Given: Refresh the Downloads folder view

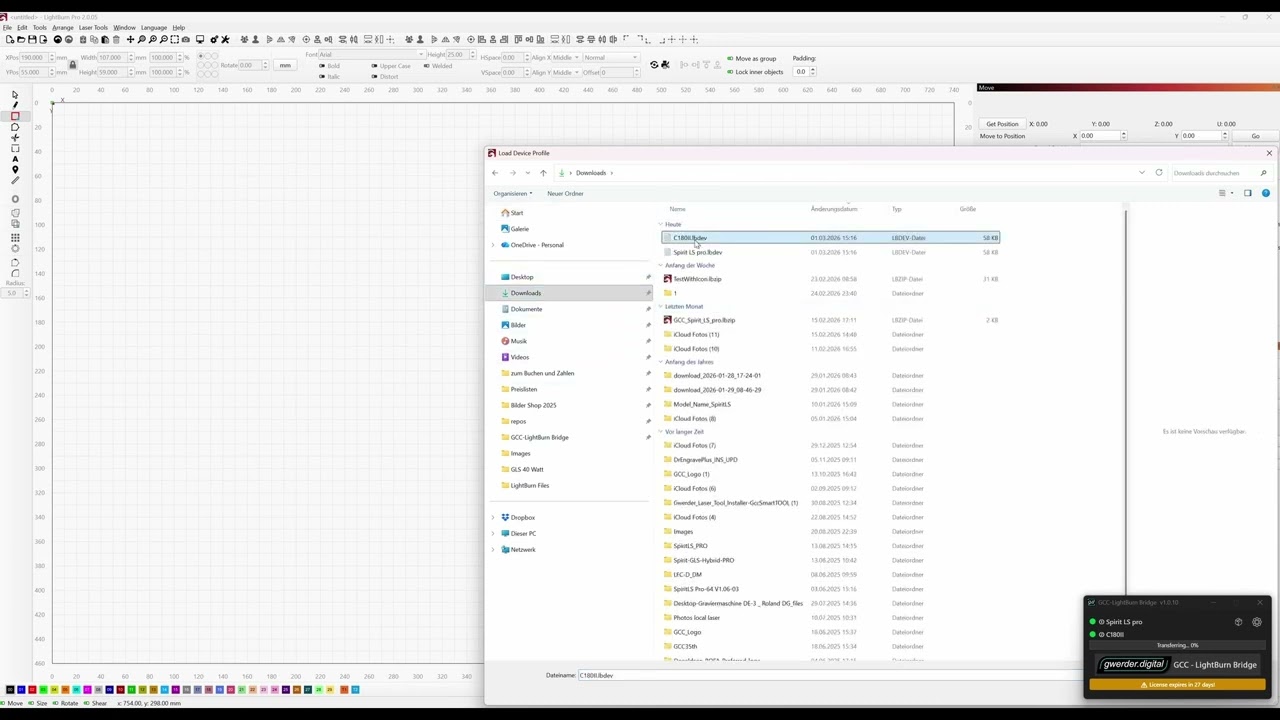Looking at the screenshot, I should click(x=1159, y=173).
